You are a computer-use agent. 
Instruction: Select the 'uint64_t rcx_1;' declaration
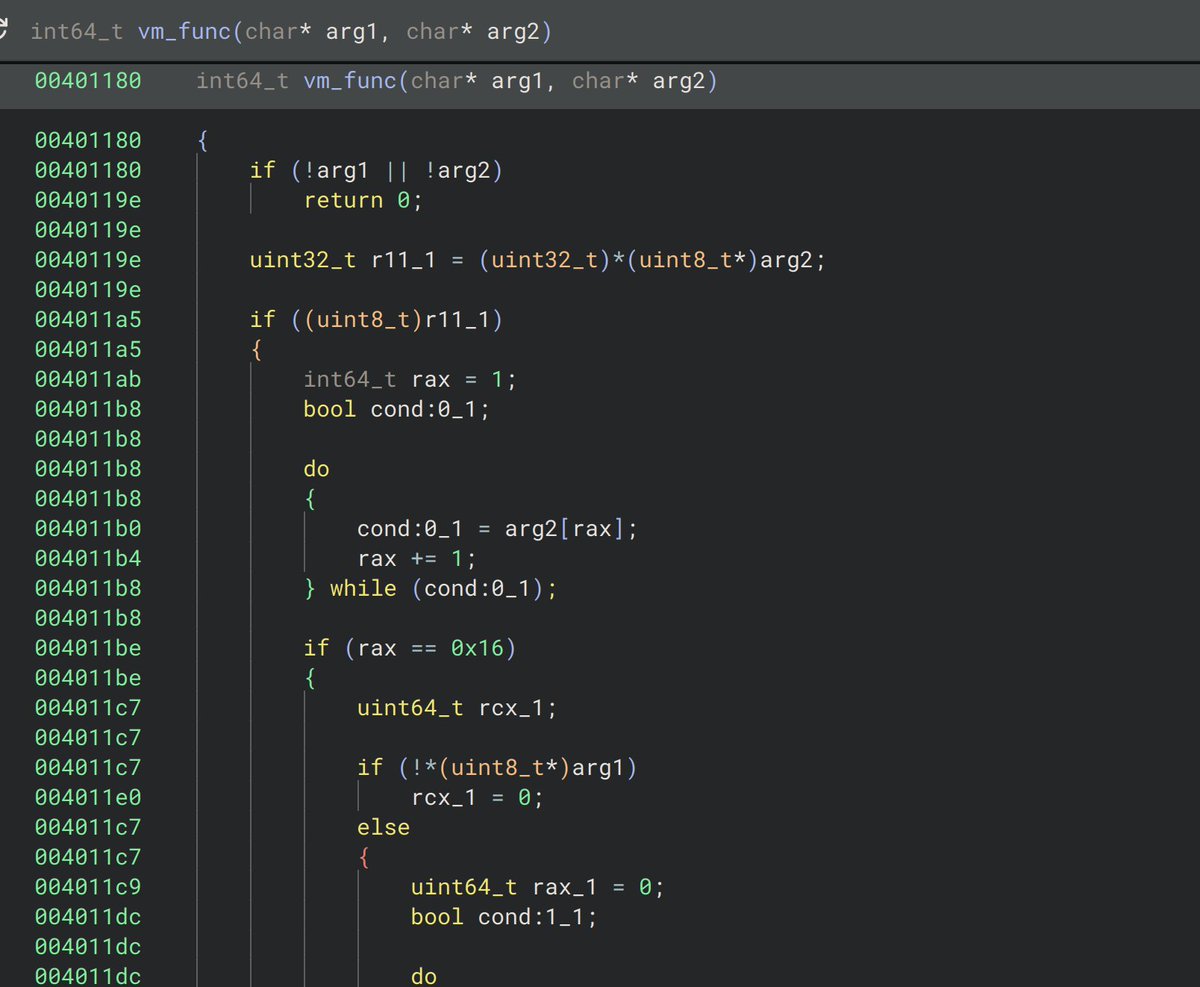(x=457, y=708)
